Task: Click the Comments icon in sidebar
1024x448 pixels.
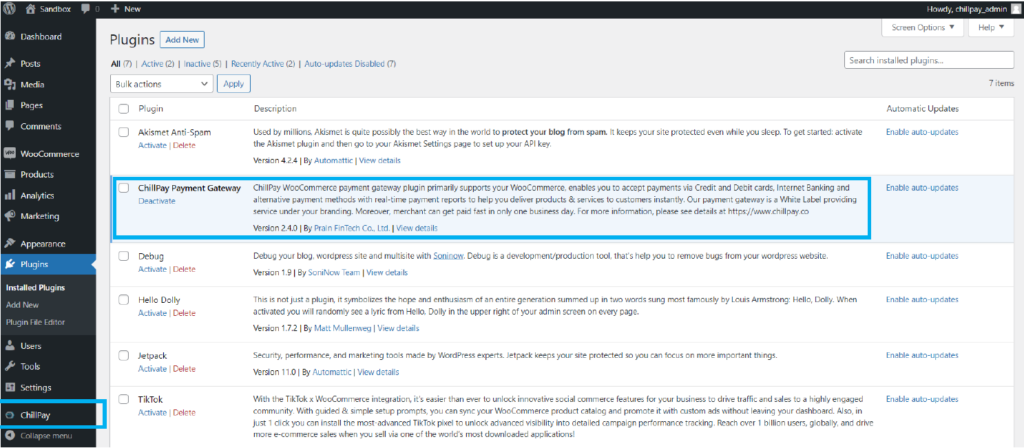Action: click(x=10, y=126)
